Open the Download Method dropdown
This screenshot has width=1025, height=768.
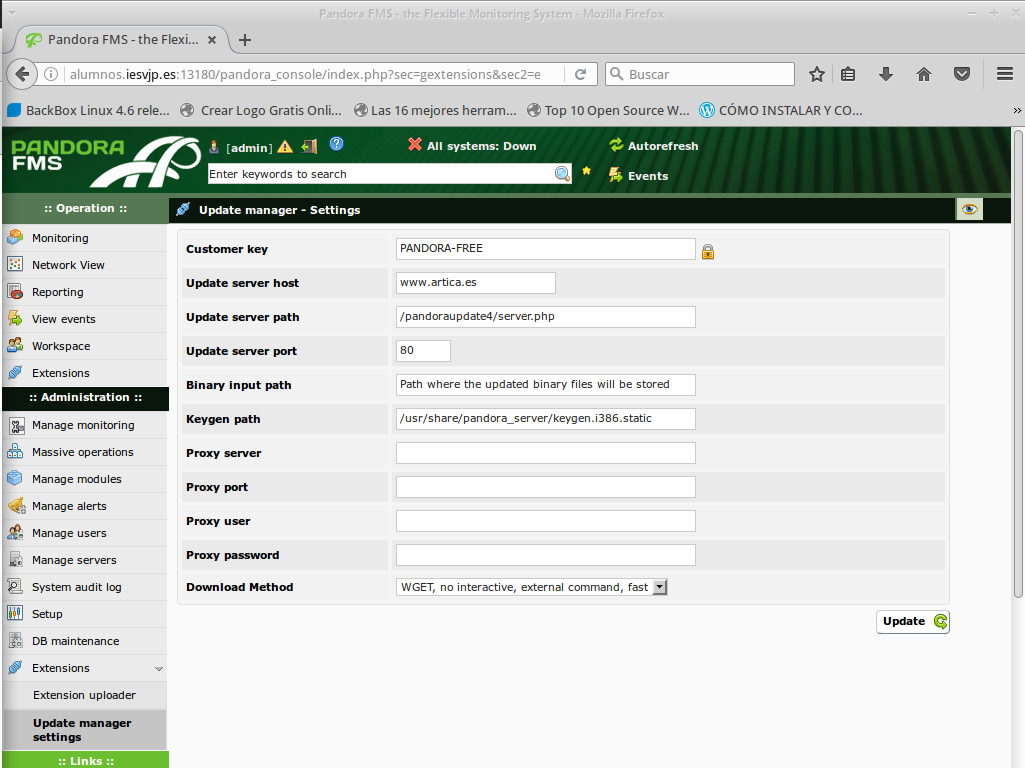tap(659, 588)
